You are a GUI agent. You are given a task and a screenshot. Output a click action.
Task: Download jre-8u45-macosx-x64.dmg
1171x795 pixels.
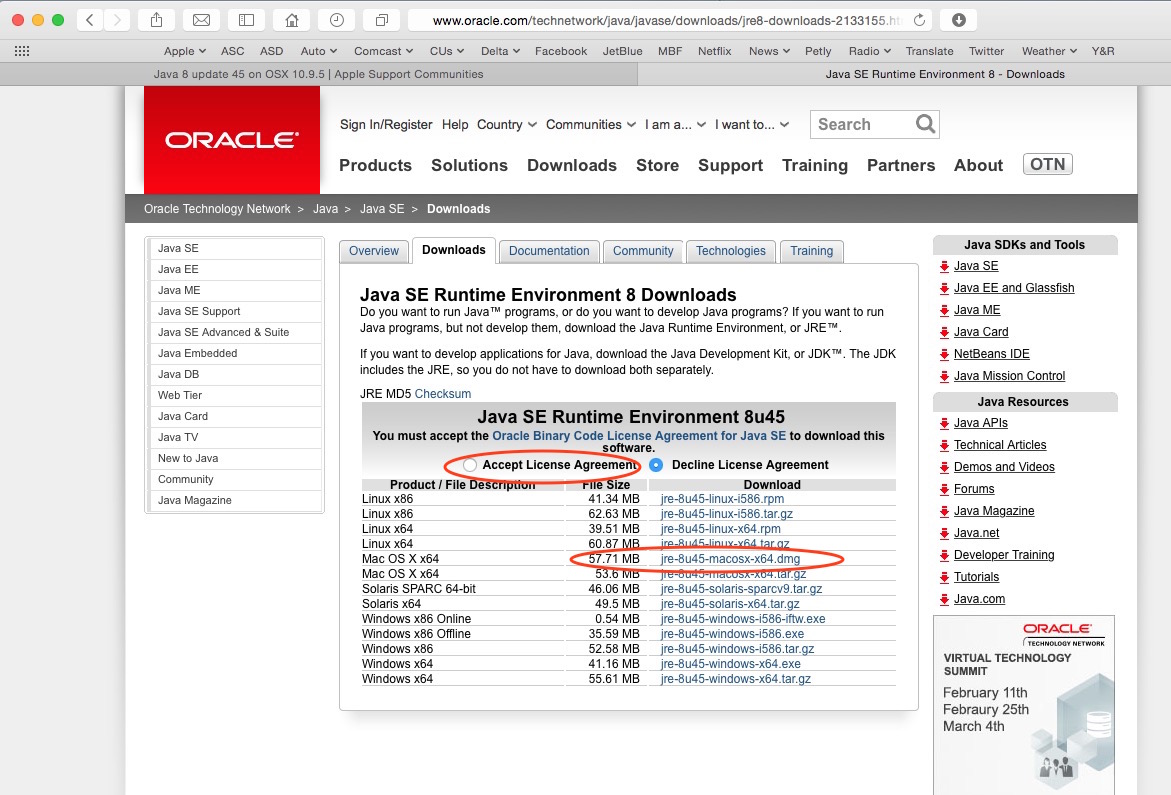pyautogui.click(x=730, y=559)
